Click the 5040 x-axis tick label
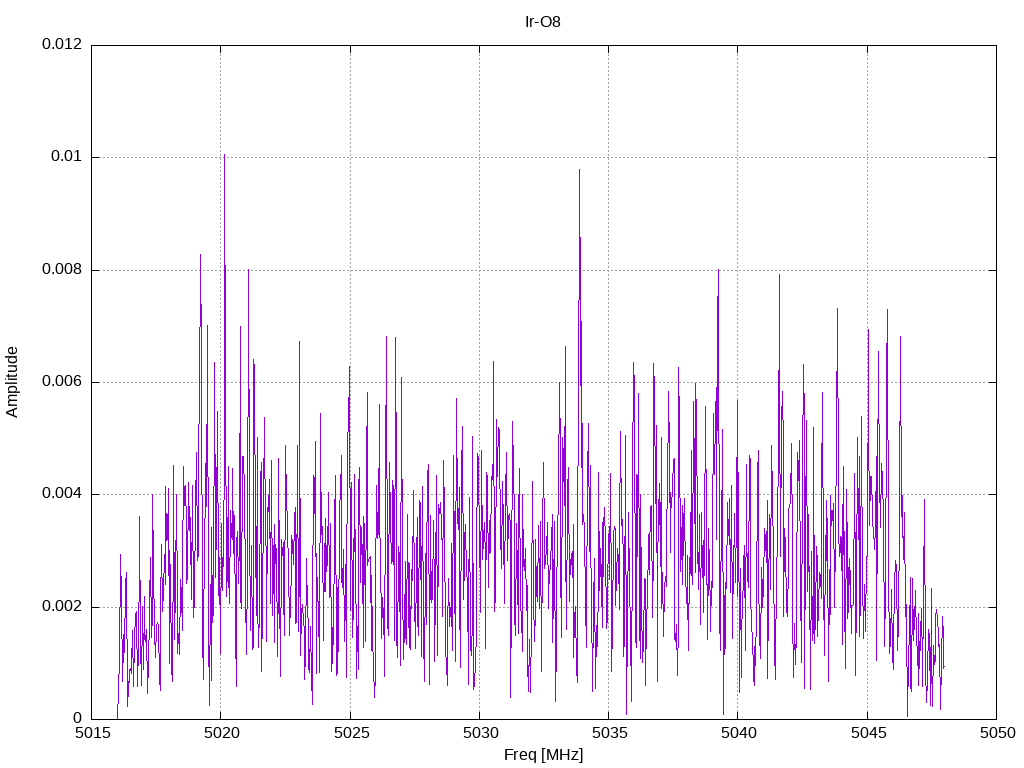 tap(739, 733)
